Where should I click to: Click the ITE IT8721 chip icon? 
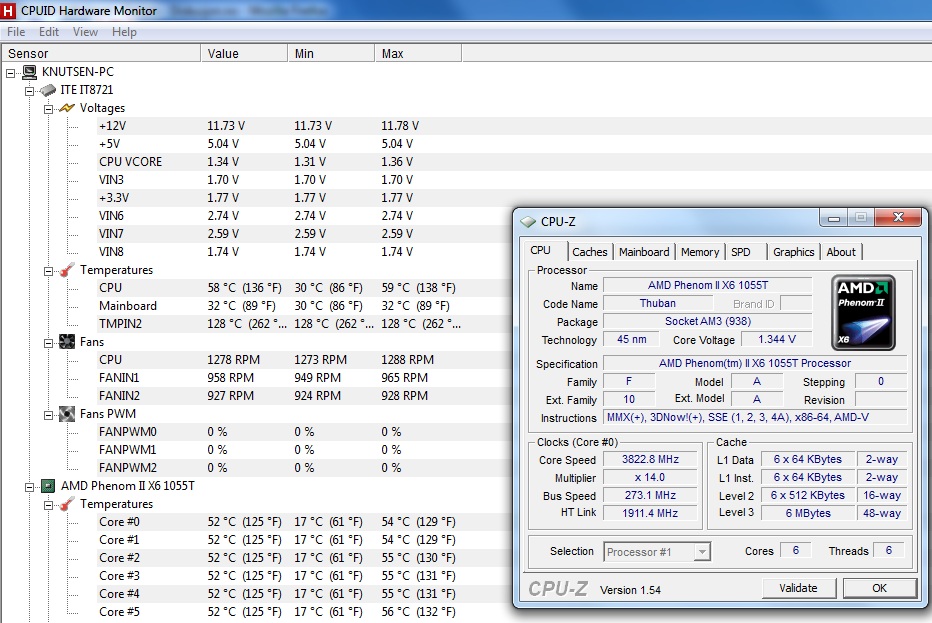[48, 90]
